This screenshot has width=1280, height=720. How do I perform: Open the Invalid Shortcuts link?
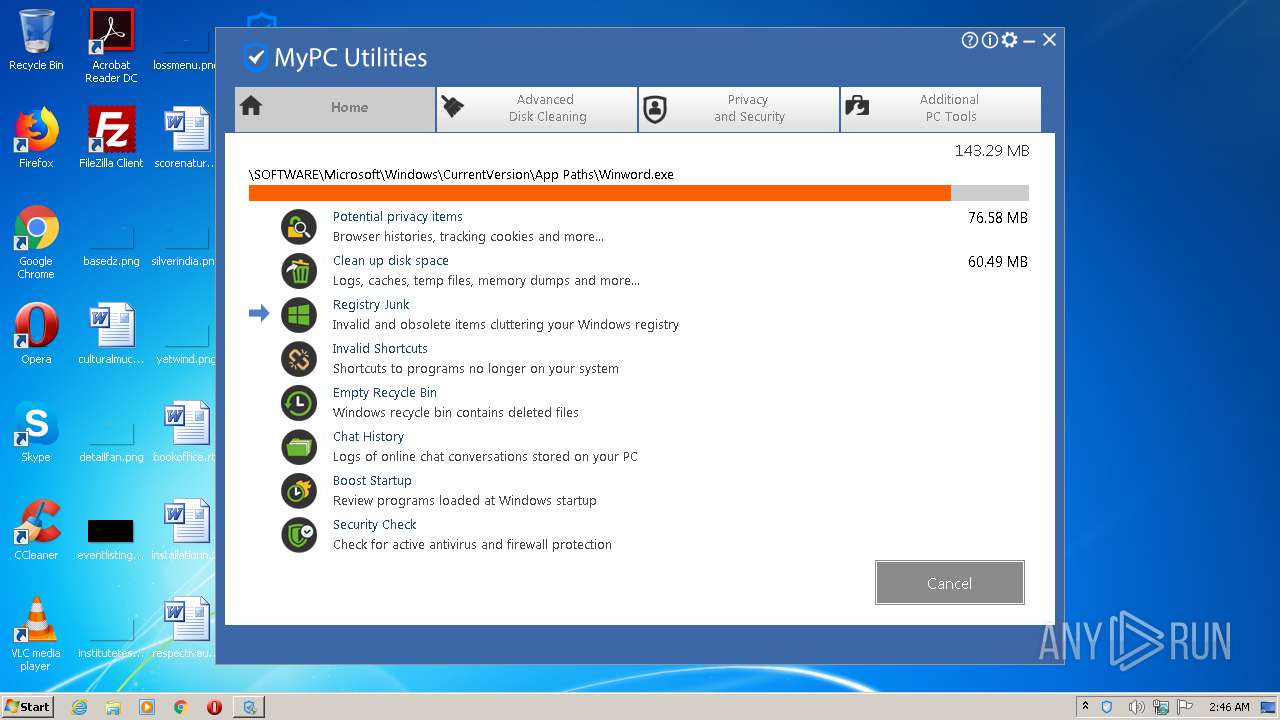380,349
